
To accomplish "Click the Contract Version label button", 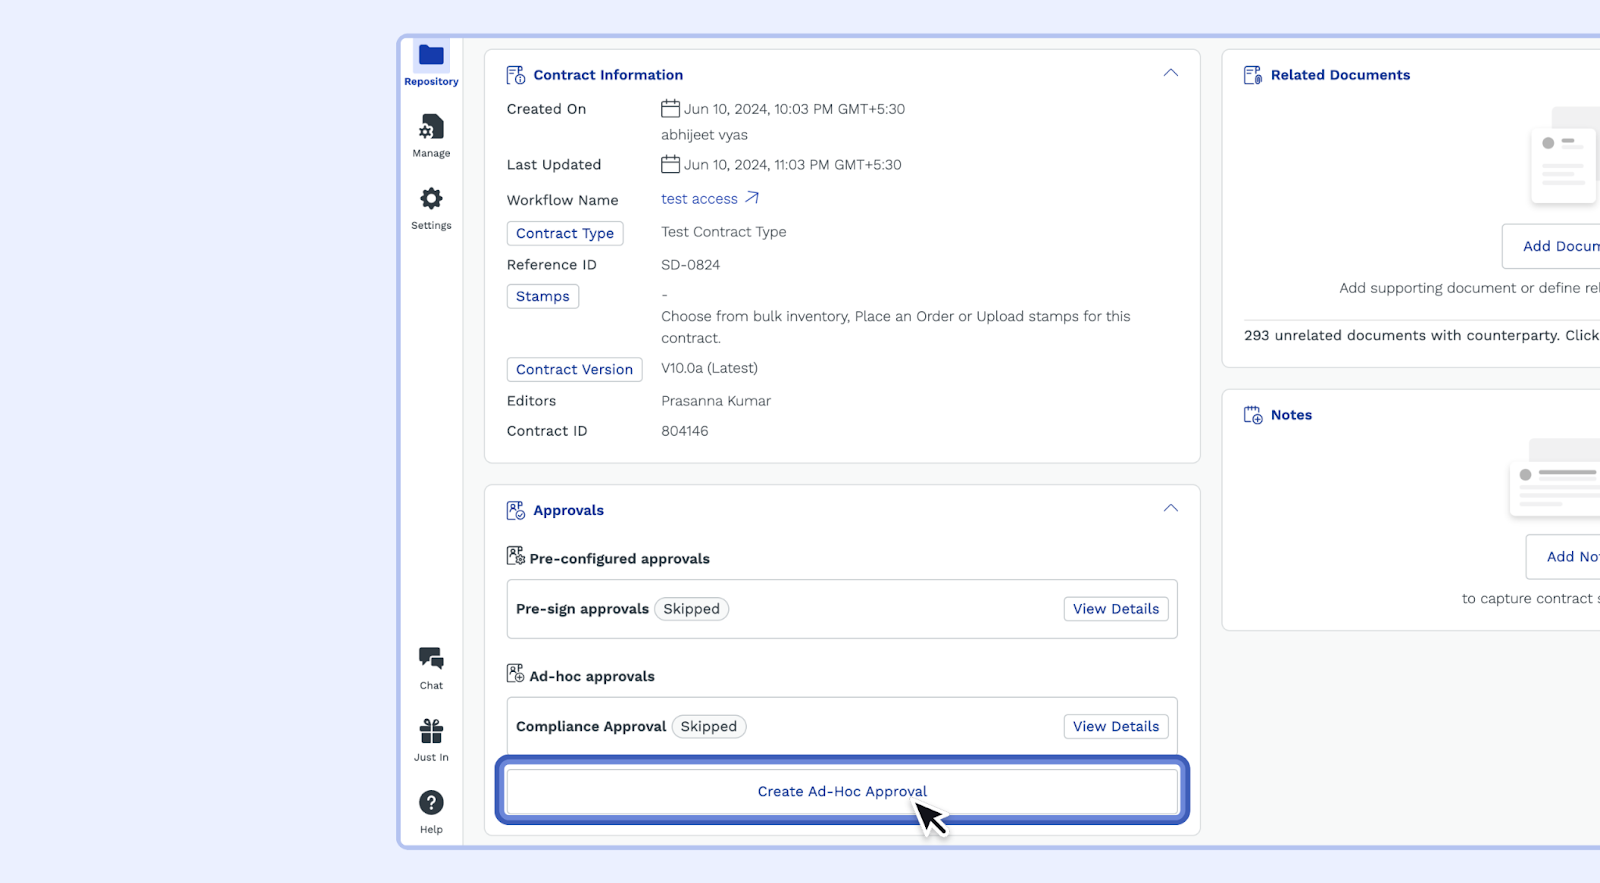I will 574,369.
